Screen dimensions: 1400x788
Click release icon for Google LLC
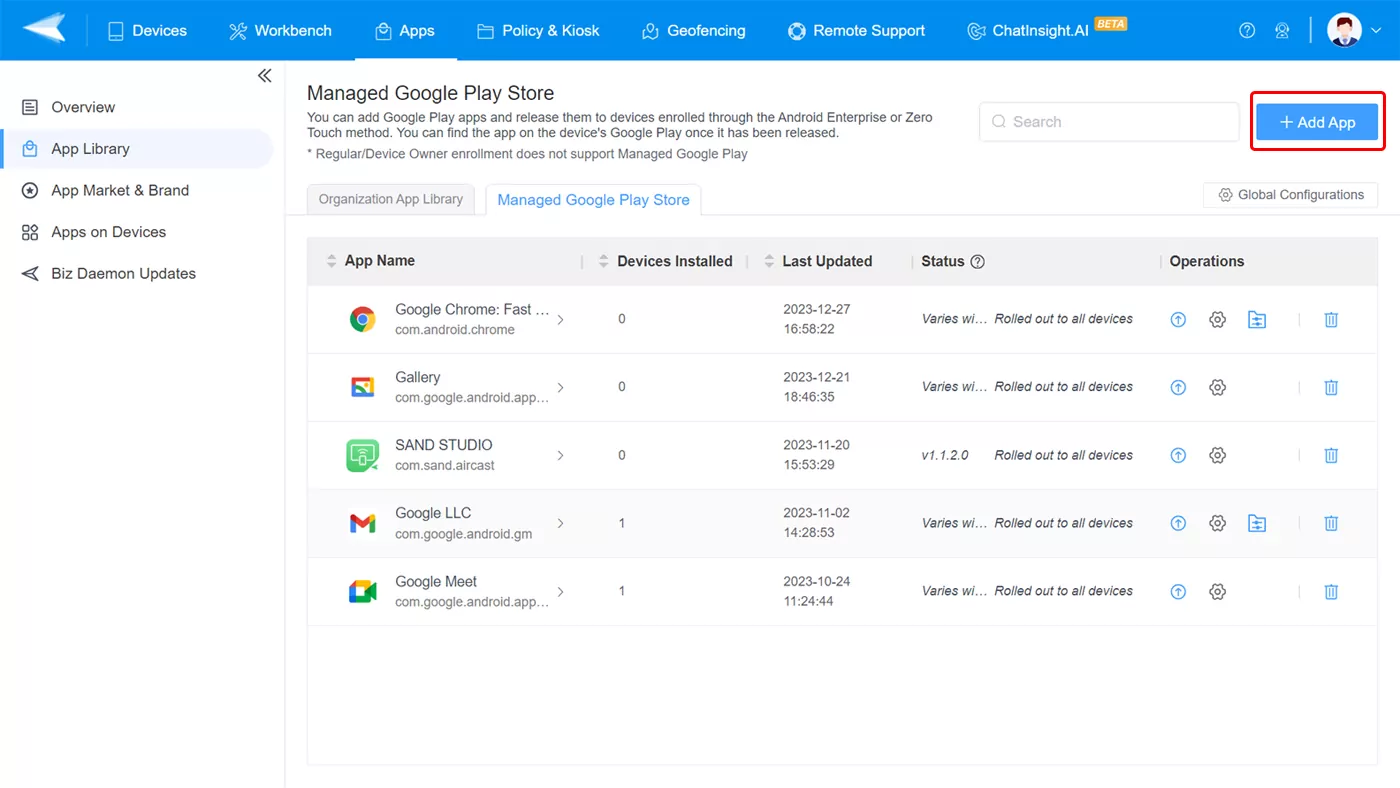pyautogui.click(x=1178, y=523)
